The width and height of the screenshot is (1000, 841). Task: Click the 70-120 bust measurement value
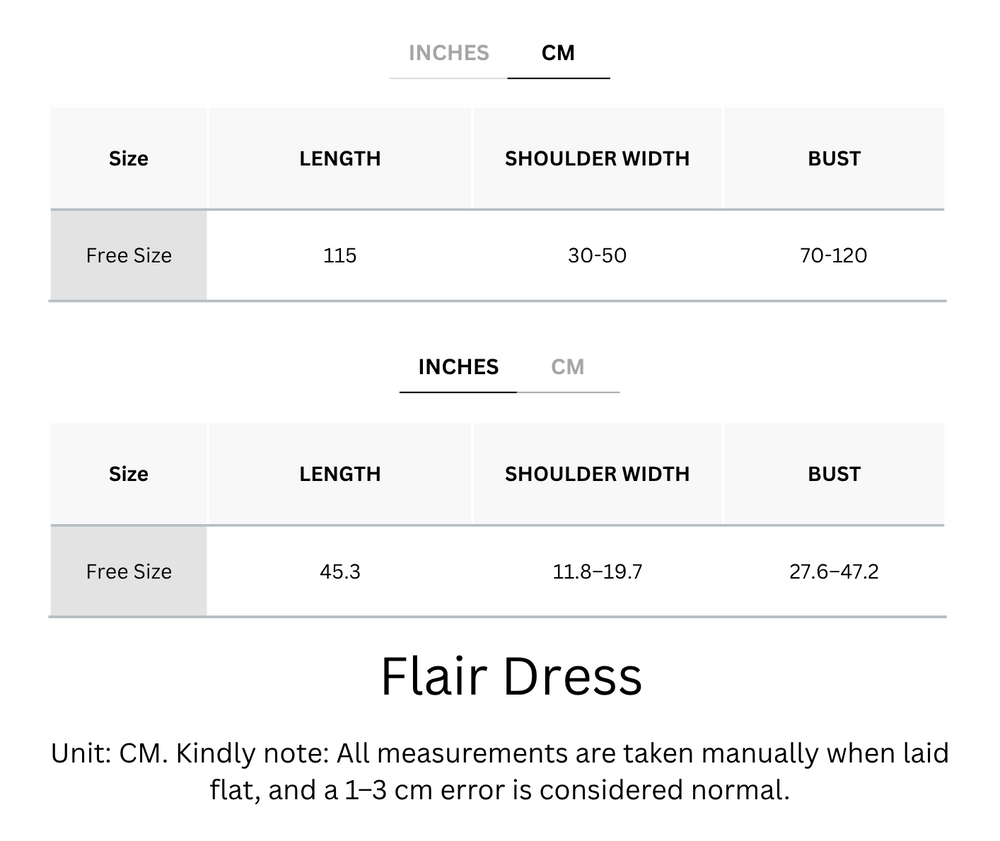tap(834, 255)
